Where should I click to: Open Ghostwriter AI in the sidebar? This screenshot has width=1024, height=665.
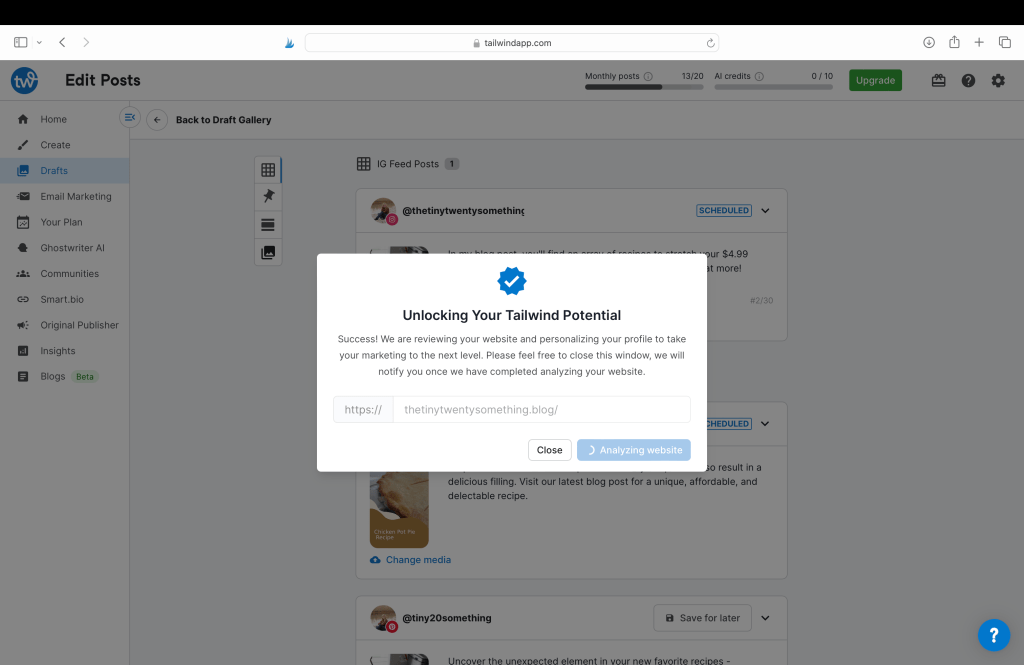(x=72, y=248)
